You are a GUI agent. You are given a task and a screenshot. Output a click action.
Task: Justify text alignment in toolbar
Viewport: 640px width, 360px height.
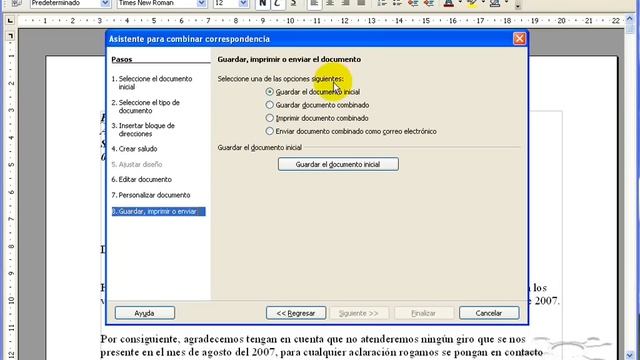(x=361, y=4)
